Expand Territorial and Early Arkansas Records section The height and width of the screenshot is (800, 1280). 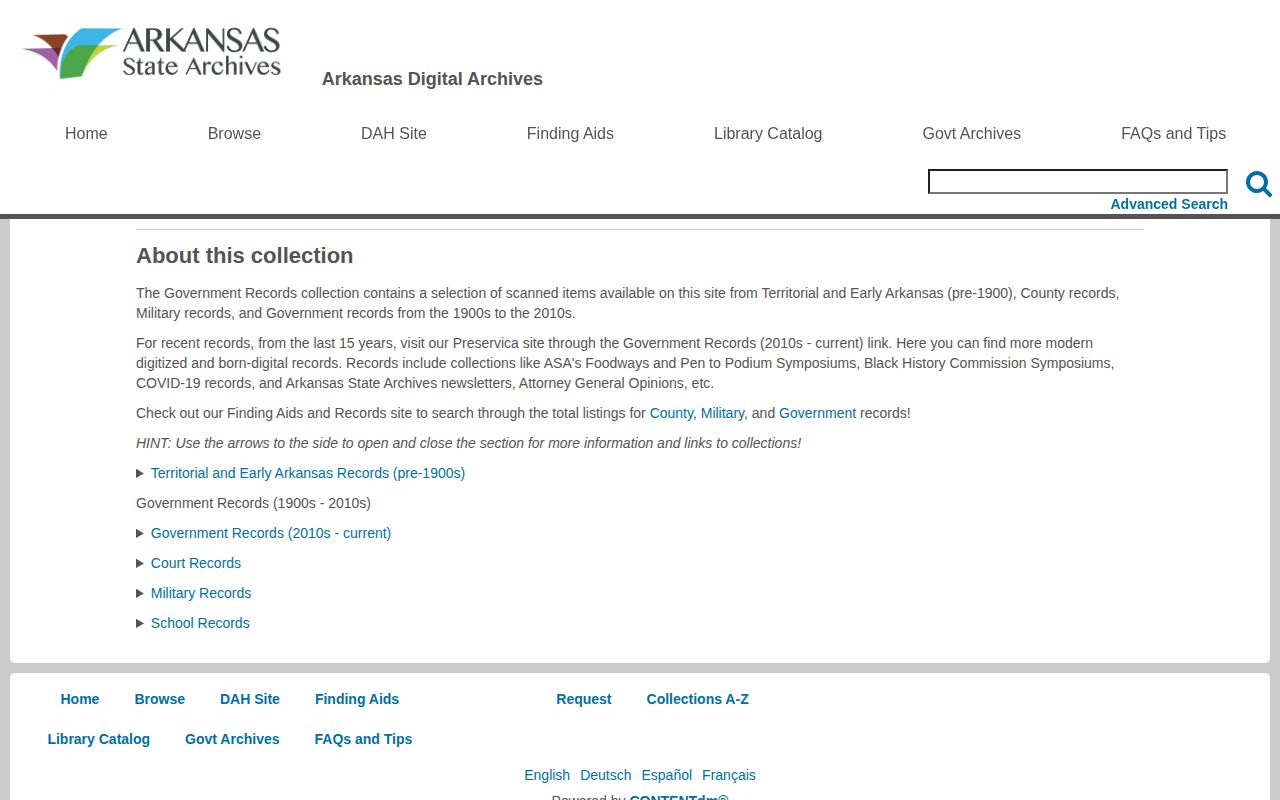coord(307,473)
